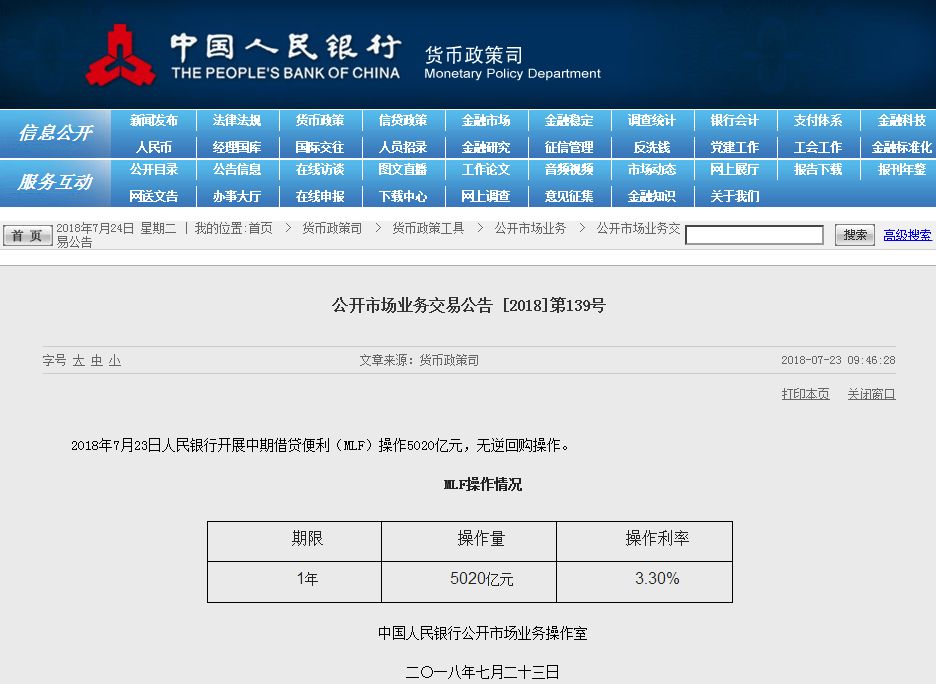
Task: Open the 法律法规 menu item
Action: coord(236,121)
